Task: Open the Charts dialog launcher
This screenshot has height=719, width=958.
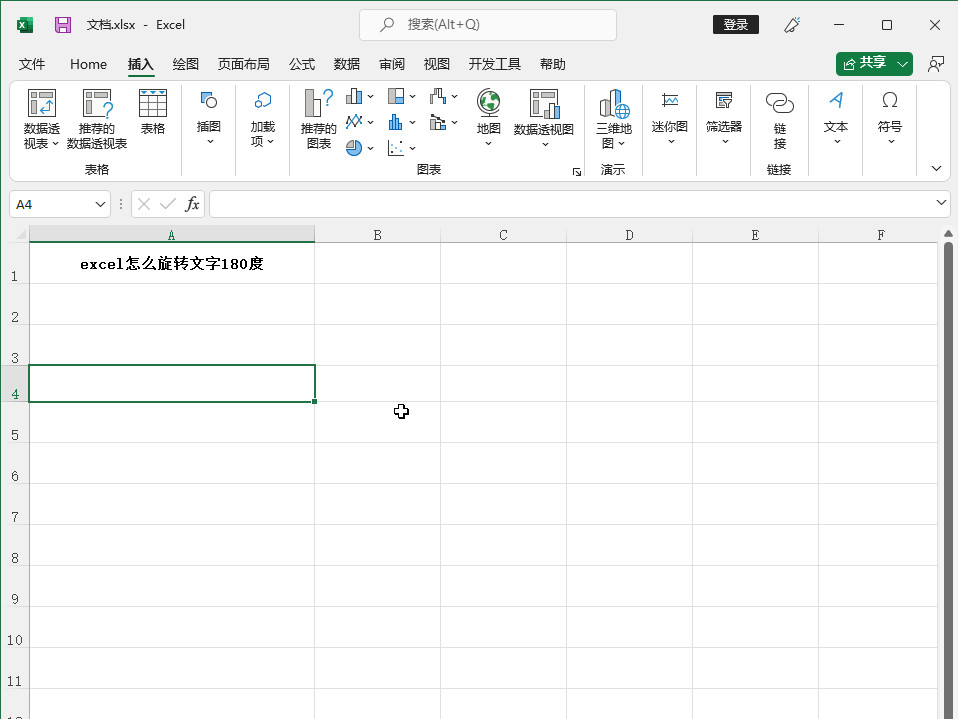Action: coord(577,172)
